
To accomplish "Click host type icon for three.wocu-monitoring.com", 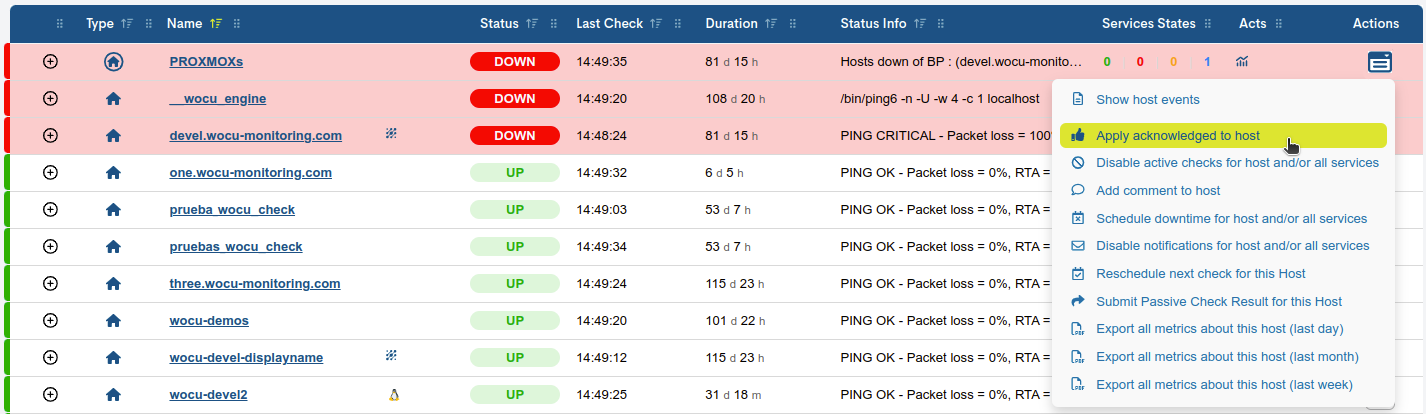I will (x=113, y=284).
